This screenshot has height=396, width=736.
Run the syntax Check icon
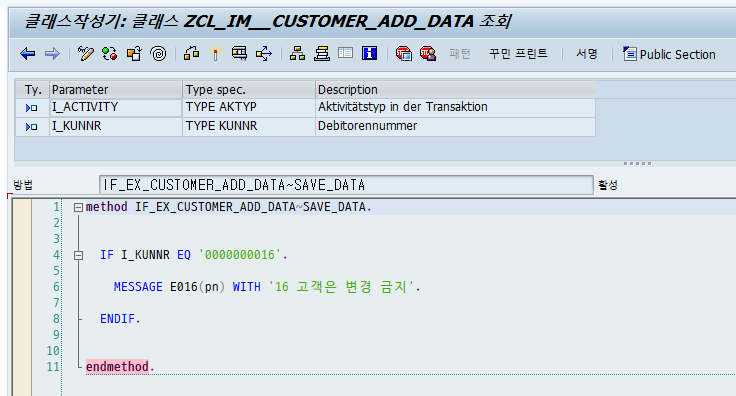click(192, 54)
